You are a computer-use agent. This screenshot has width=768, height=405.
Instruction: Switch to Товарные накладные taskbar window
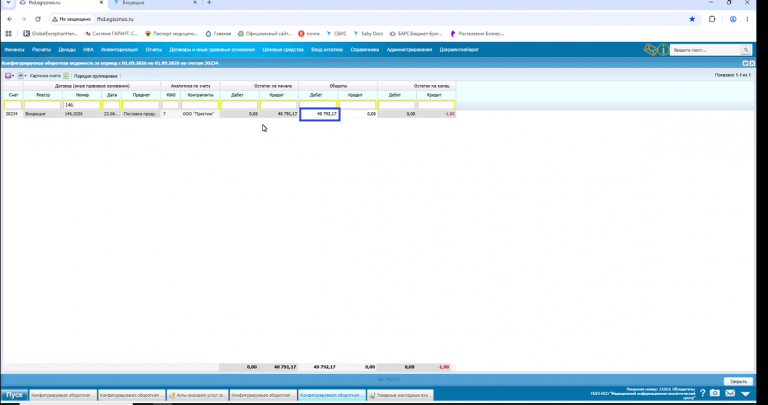tap(400, 395)
